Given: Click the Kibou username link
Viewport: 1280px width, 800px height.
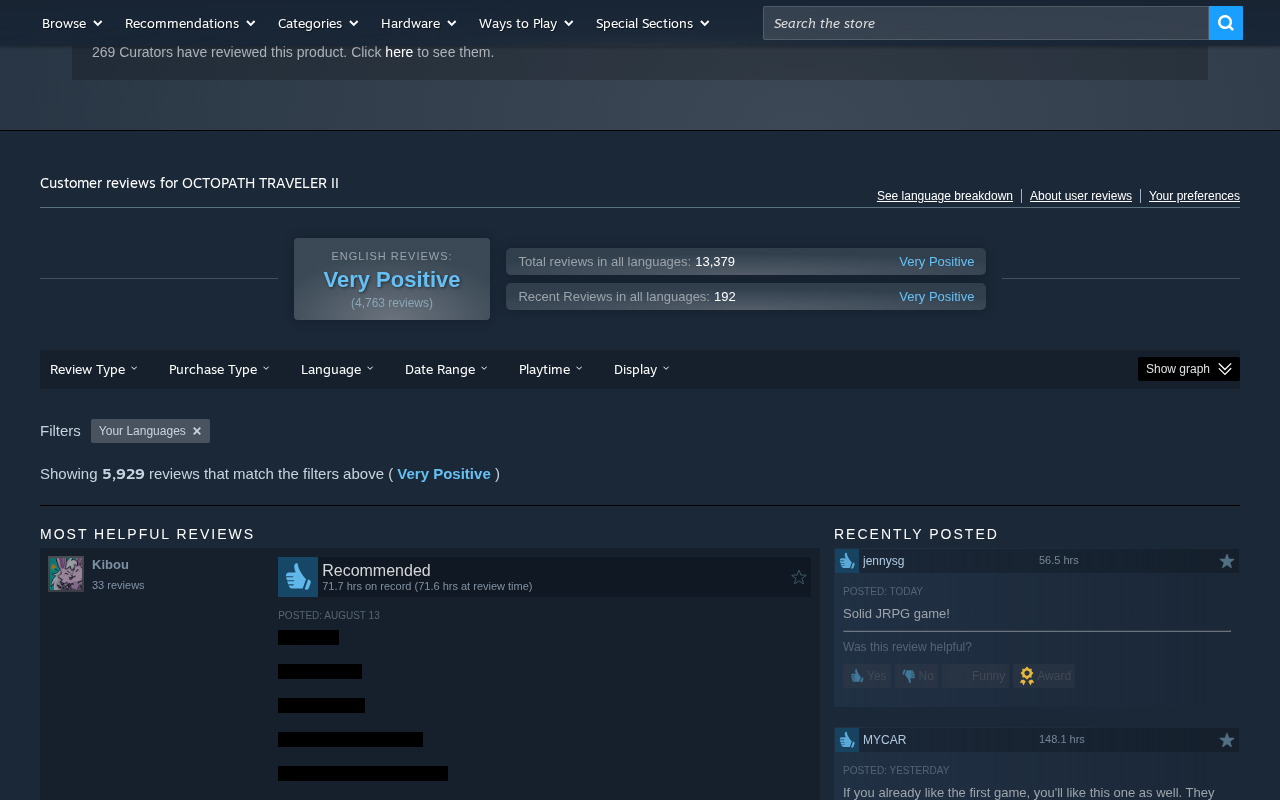Looking at the screenshot, I should (x=110, y=565).
